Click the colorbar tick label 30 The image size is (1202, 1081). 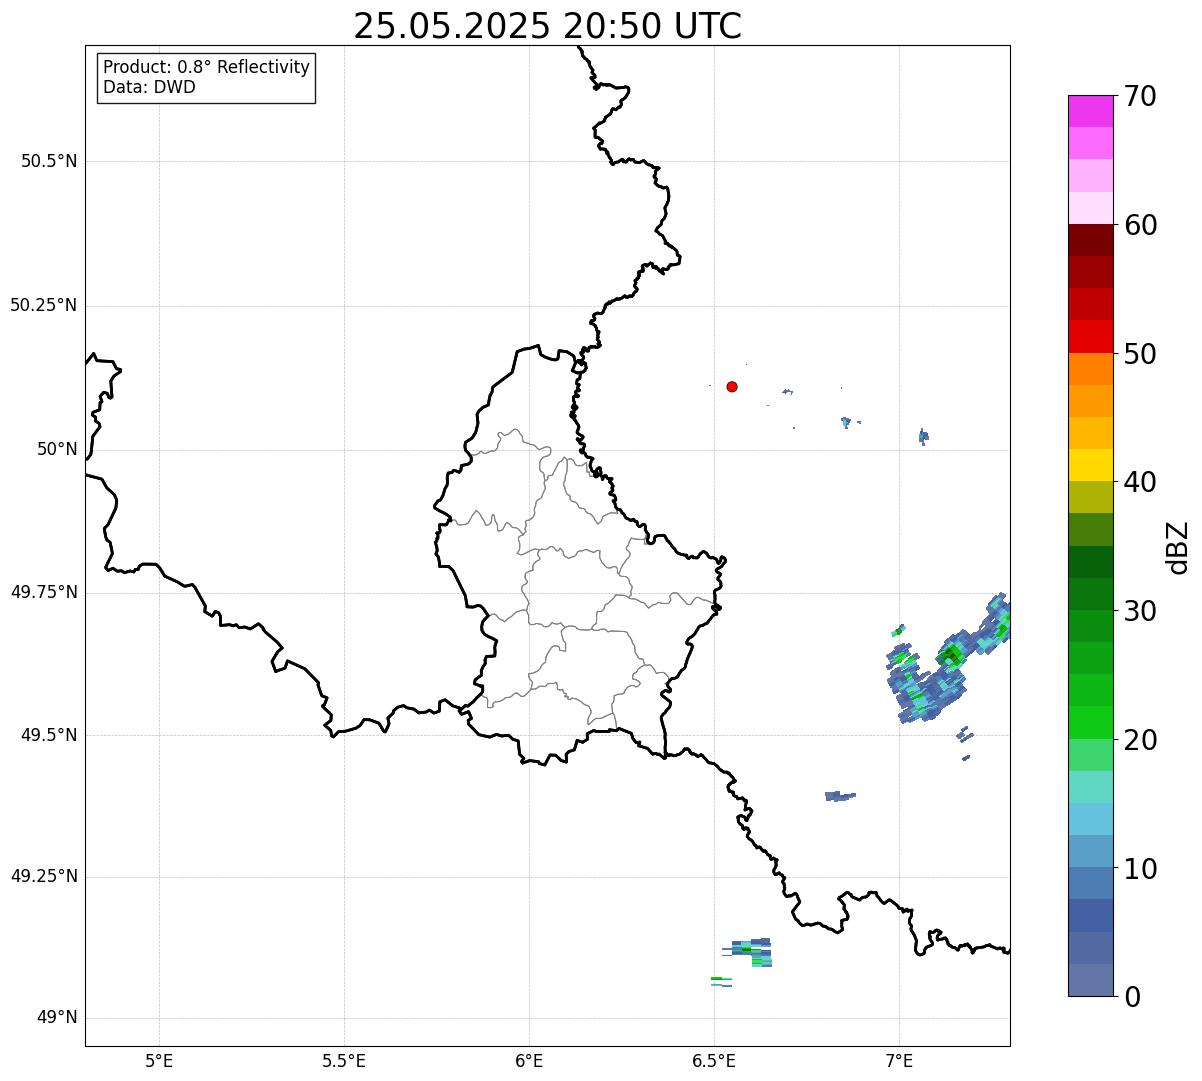[1140, 611]
